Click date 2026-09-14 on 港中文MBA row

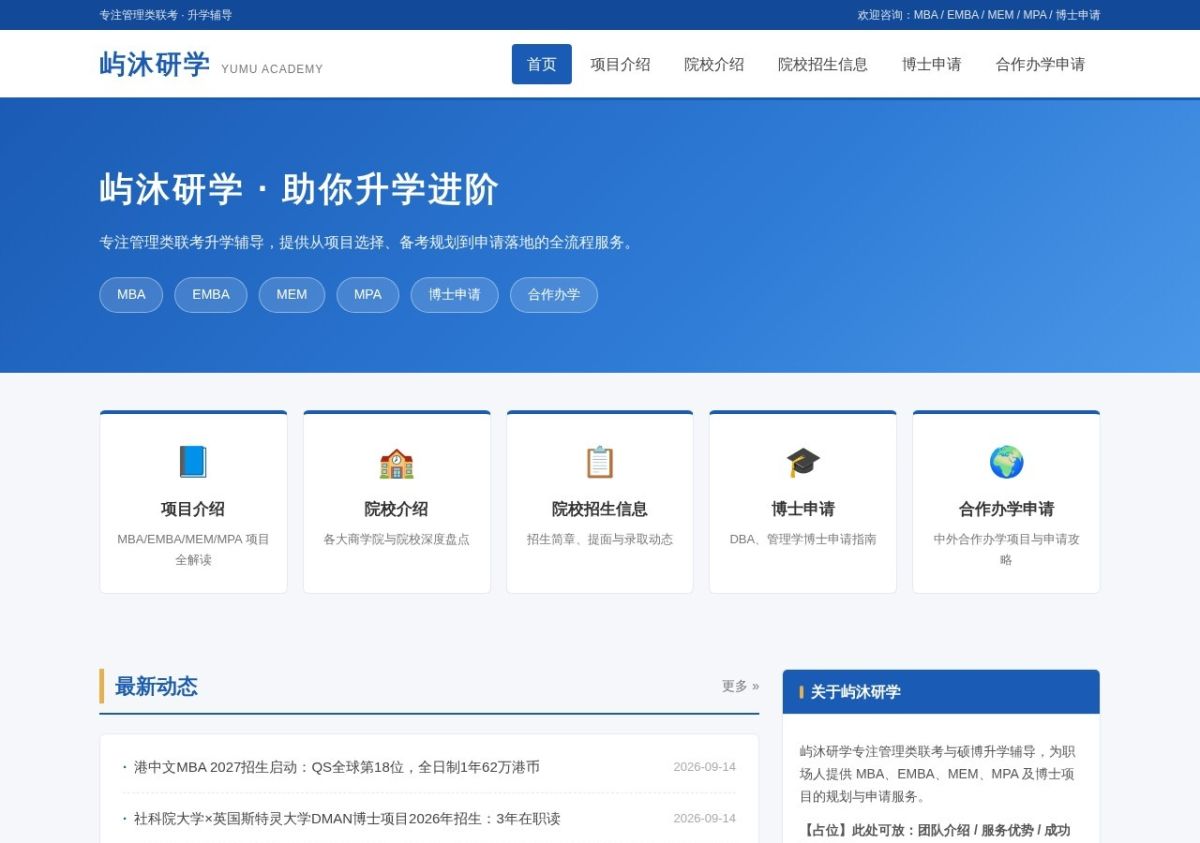pyautogui.click(x=704, y=767)
